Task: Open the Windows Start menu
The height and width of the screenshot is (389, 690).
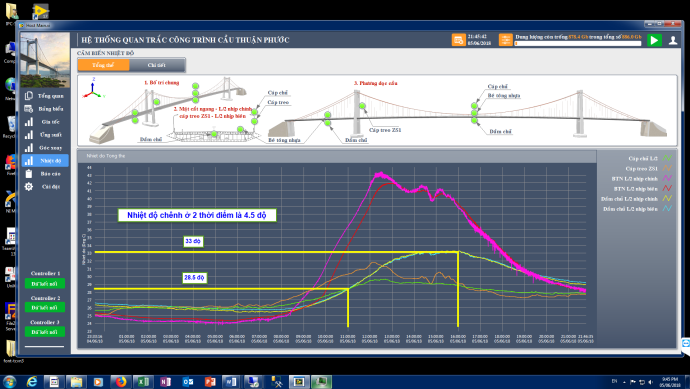Action: (x=9, y=382)
